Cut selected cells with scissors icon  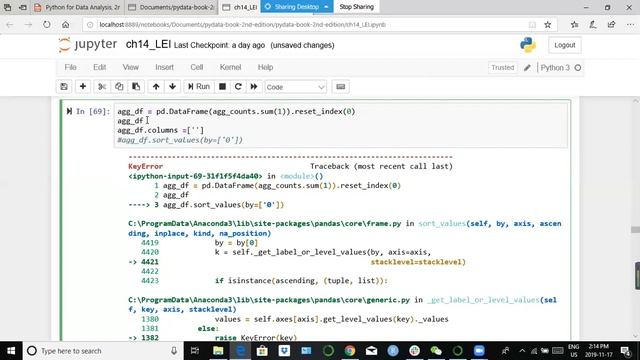click(102, 87)
